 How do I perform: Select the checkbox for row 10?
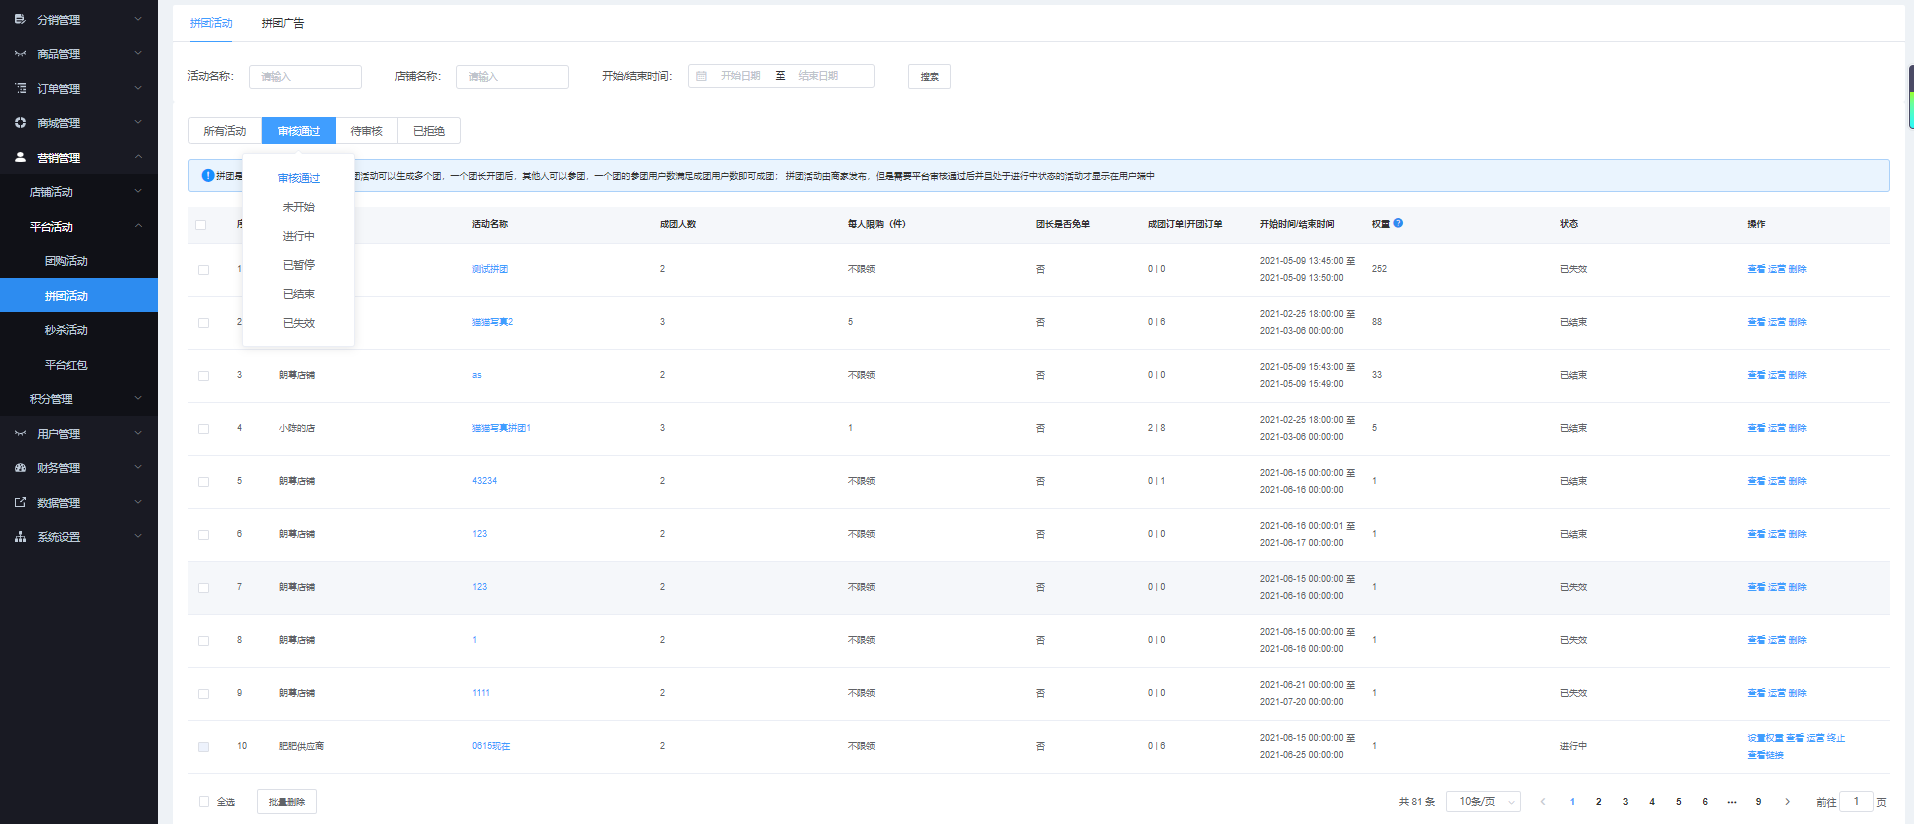(x=204, y=747)
